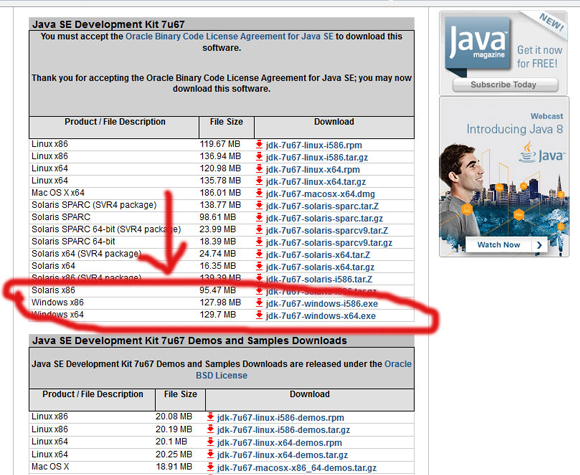Image resolution: width=580 pixels, height=475 pixels.
Task: Open the Oracle Binary Code License Agreement link
Action: click(x=229, y=36)
